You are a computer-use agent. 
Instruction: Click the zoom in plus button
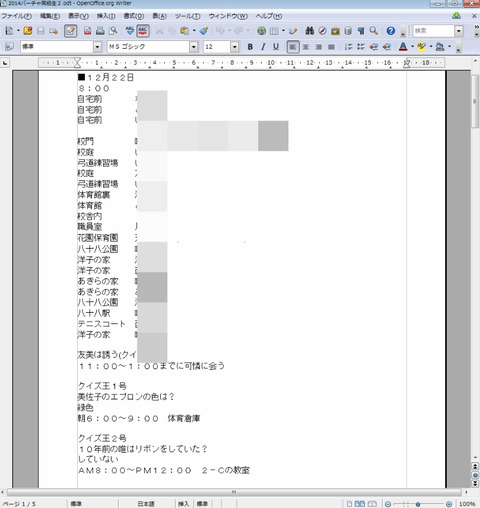point(449,504)
